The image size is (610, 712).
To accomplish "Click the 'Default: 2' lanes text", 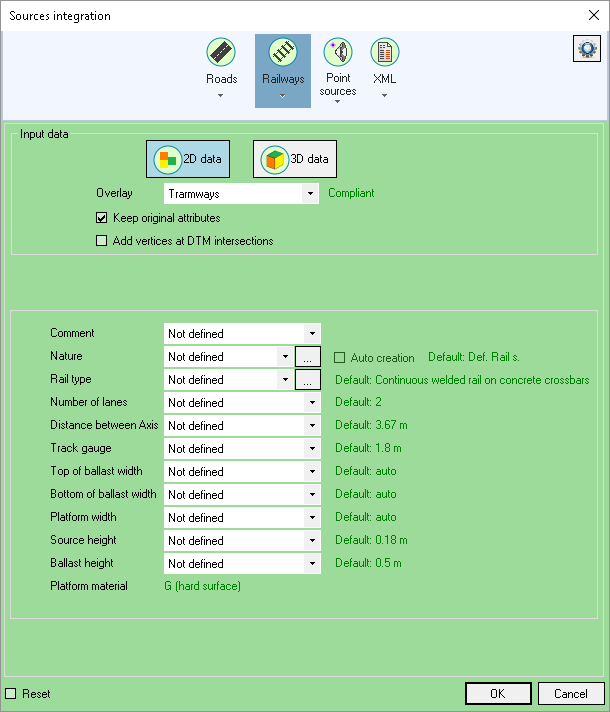I will tap(358, 402).
